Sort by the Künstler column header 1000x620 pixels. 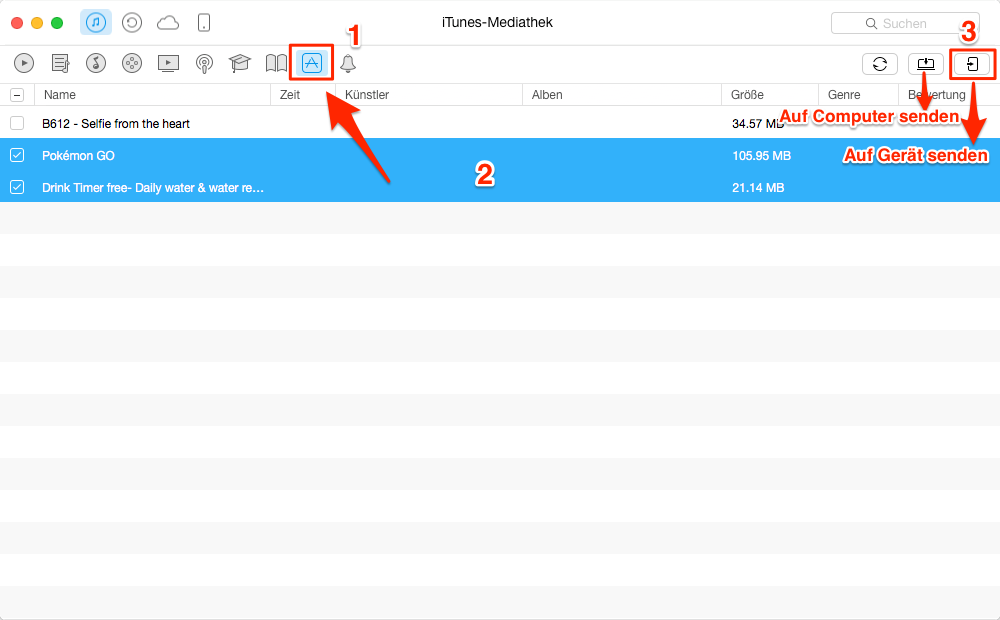(x=429, y=94)
